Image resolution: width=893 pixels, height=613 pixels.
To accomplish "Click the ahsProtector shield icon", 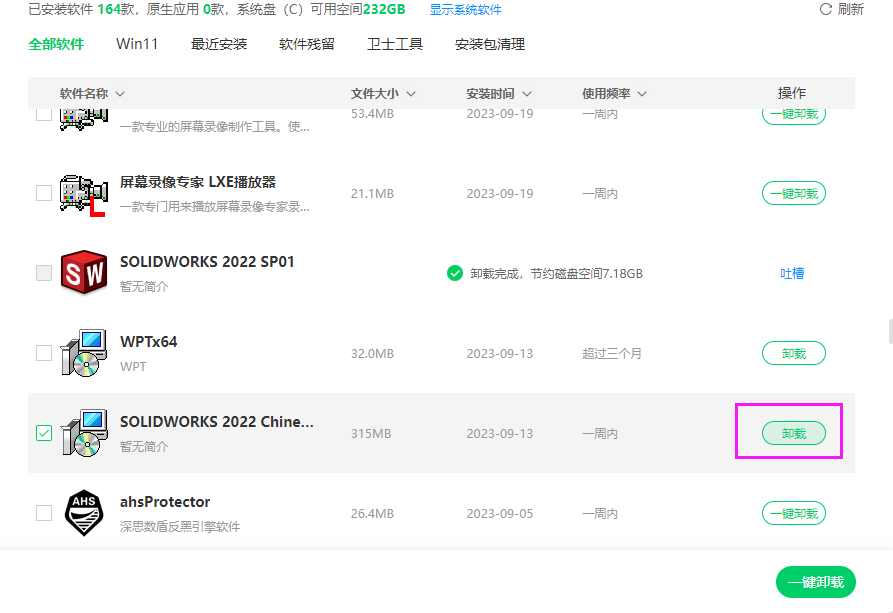I will coord(83,512).
